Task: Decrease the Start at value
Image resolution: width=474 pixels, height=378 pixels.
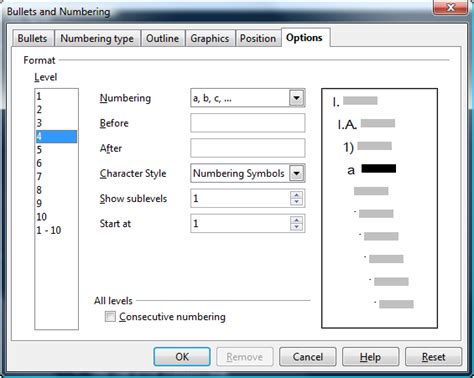Action: click(296, 227)
